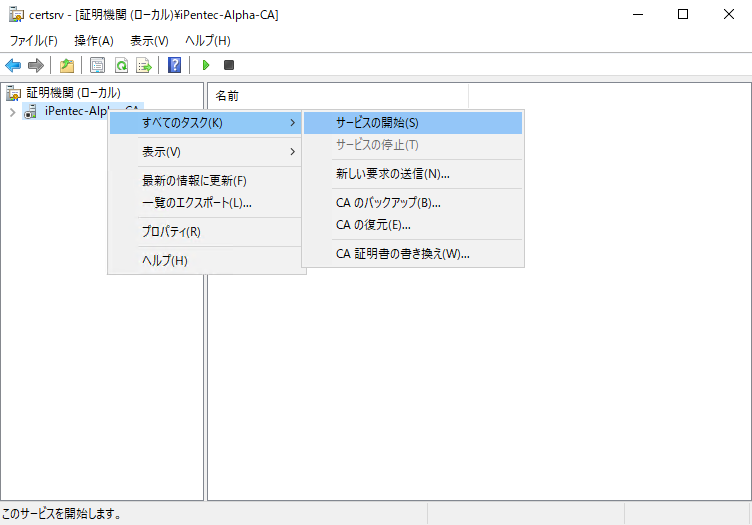Click the certsrv icon in the title bar
Screen dimensions: 752x525
(16, 14)
